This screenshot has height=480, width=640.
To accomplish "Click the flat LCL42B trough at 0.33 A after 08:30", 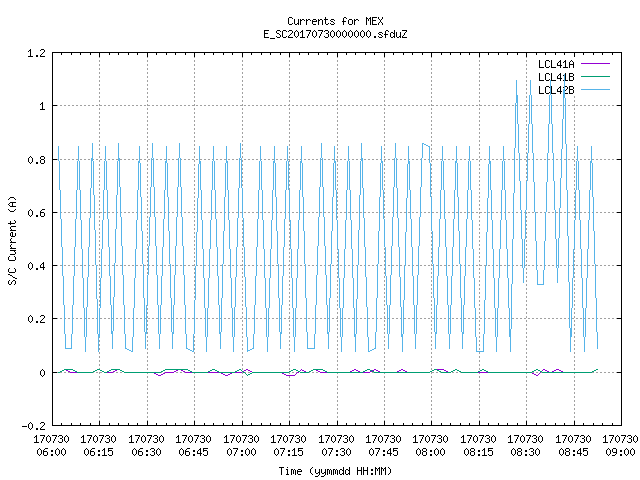I will [540, 284].
